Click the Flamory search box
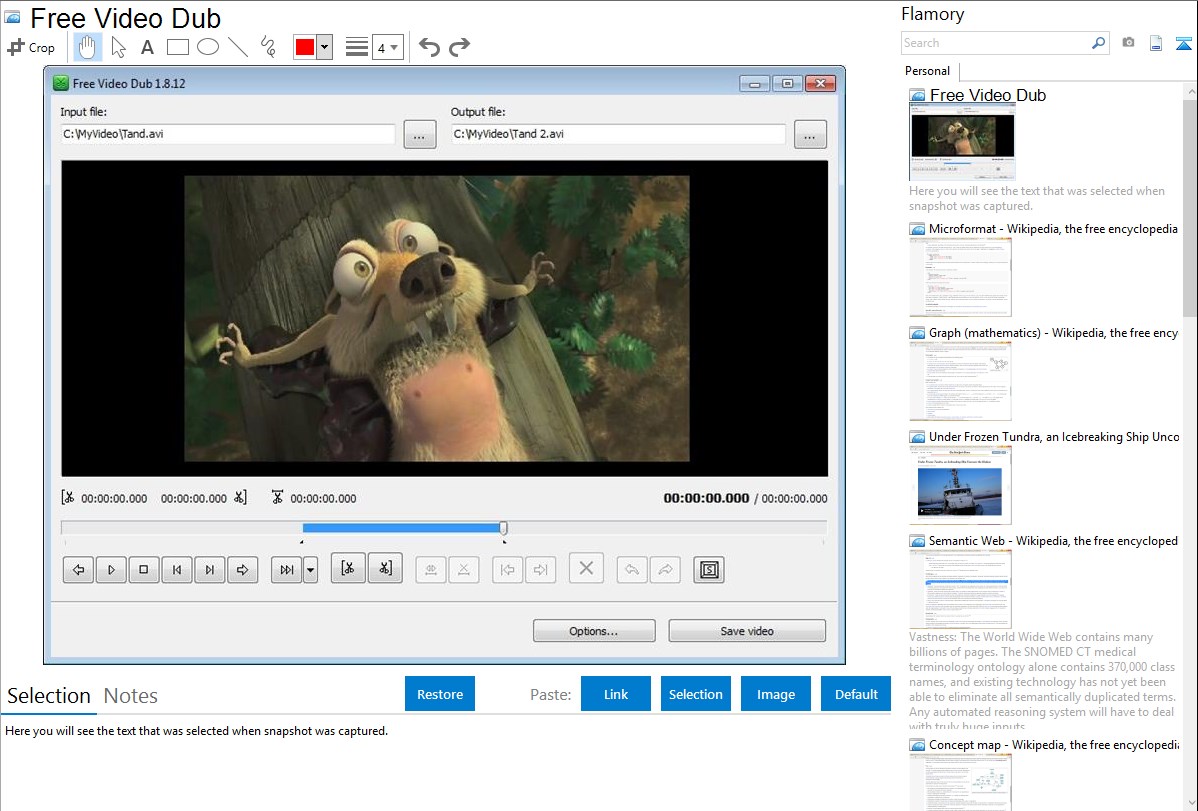The height and width of the screenshot is (811, 1198). point(996,43)
